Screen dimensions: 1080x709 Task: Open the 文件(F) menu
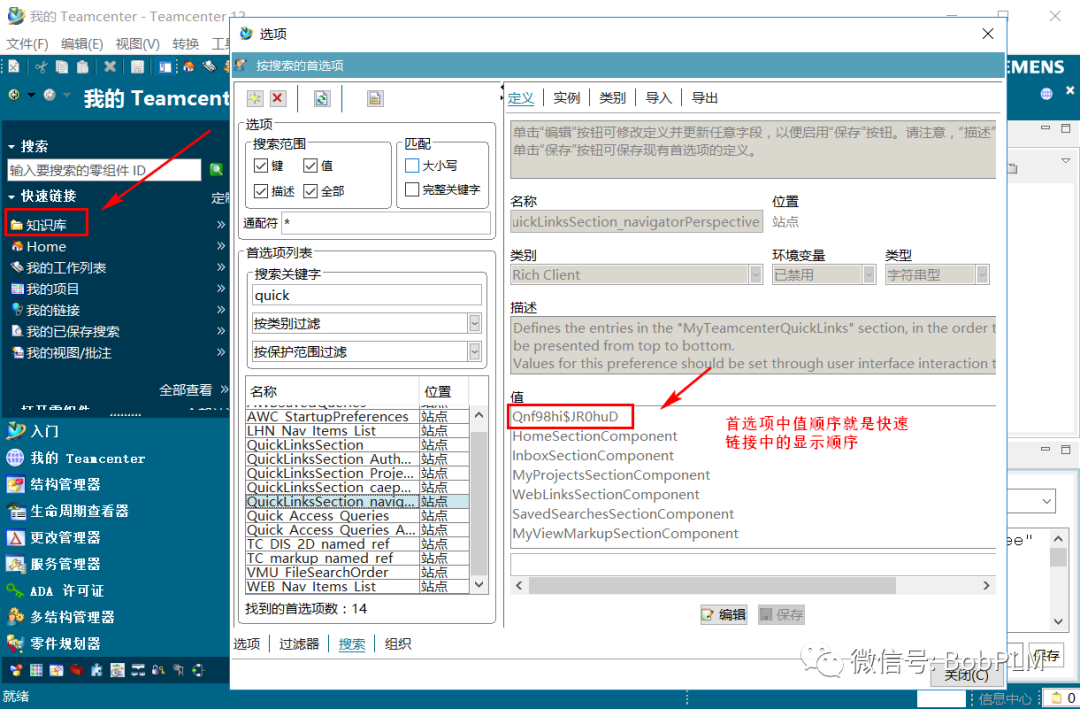[x=28, y=44]
